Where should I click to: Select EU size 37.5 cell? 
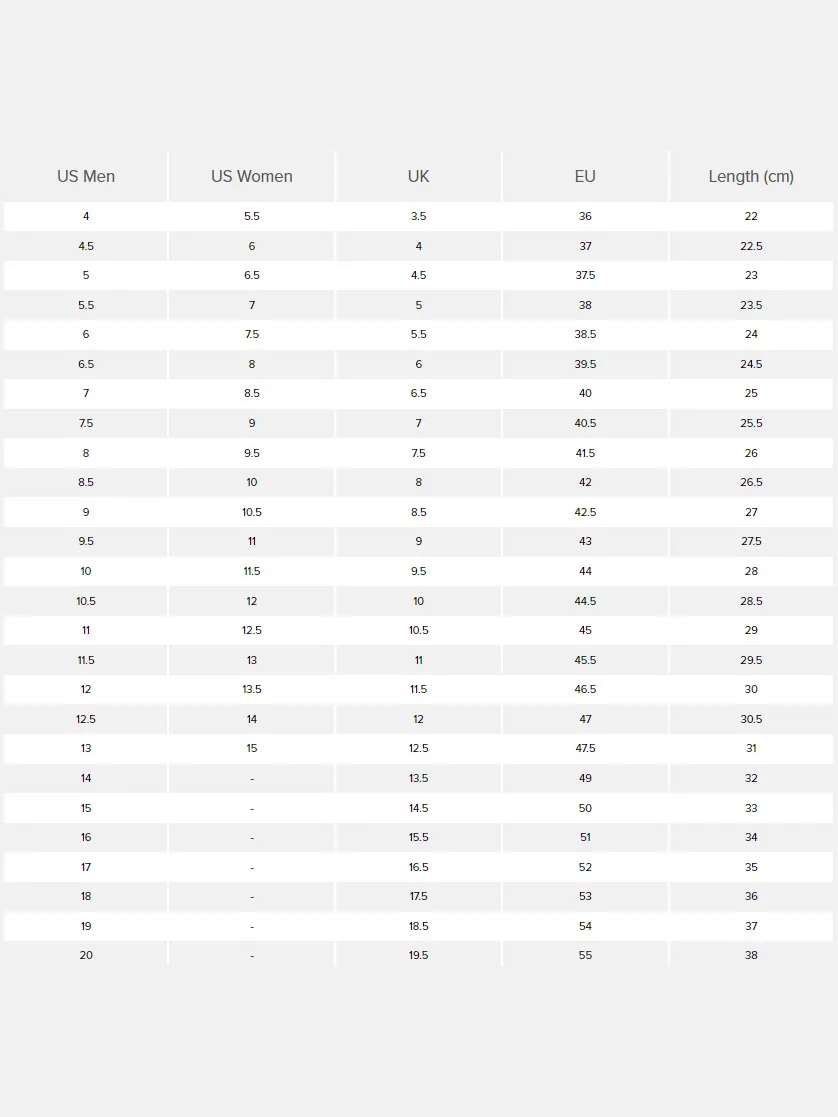click(585, 276)
